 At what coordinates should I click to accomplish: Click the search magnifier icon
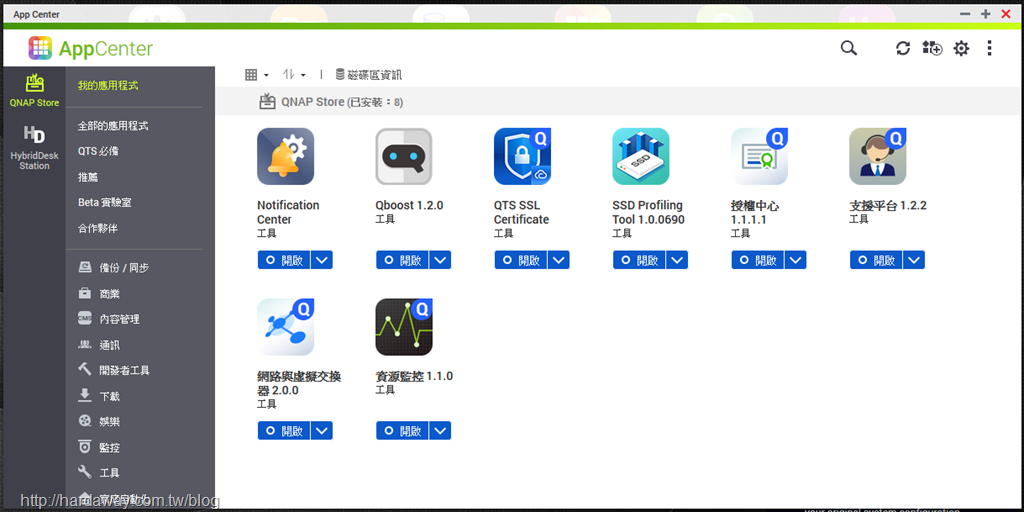(848, 48)
